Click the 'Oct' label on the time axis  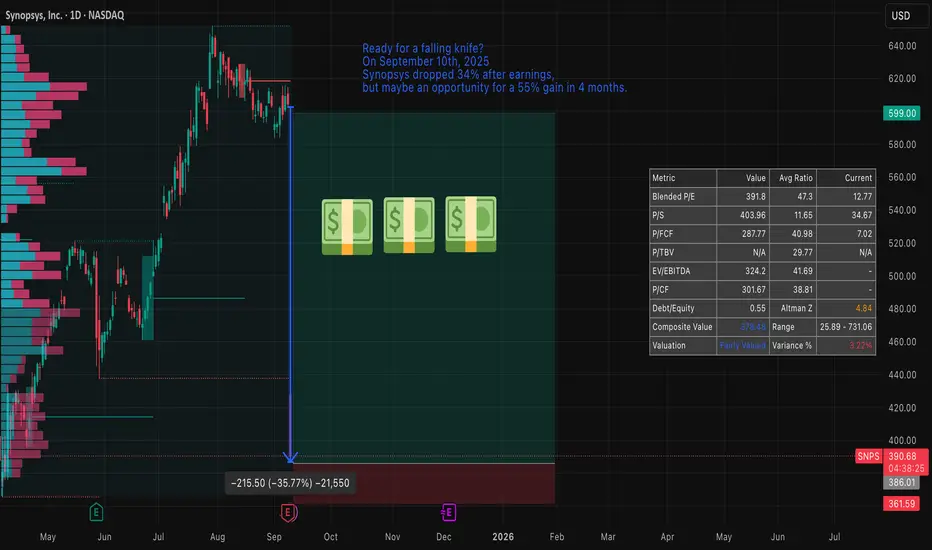click(x=330, y=536)
